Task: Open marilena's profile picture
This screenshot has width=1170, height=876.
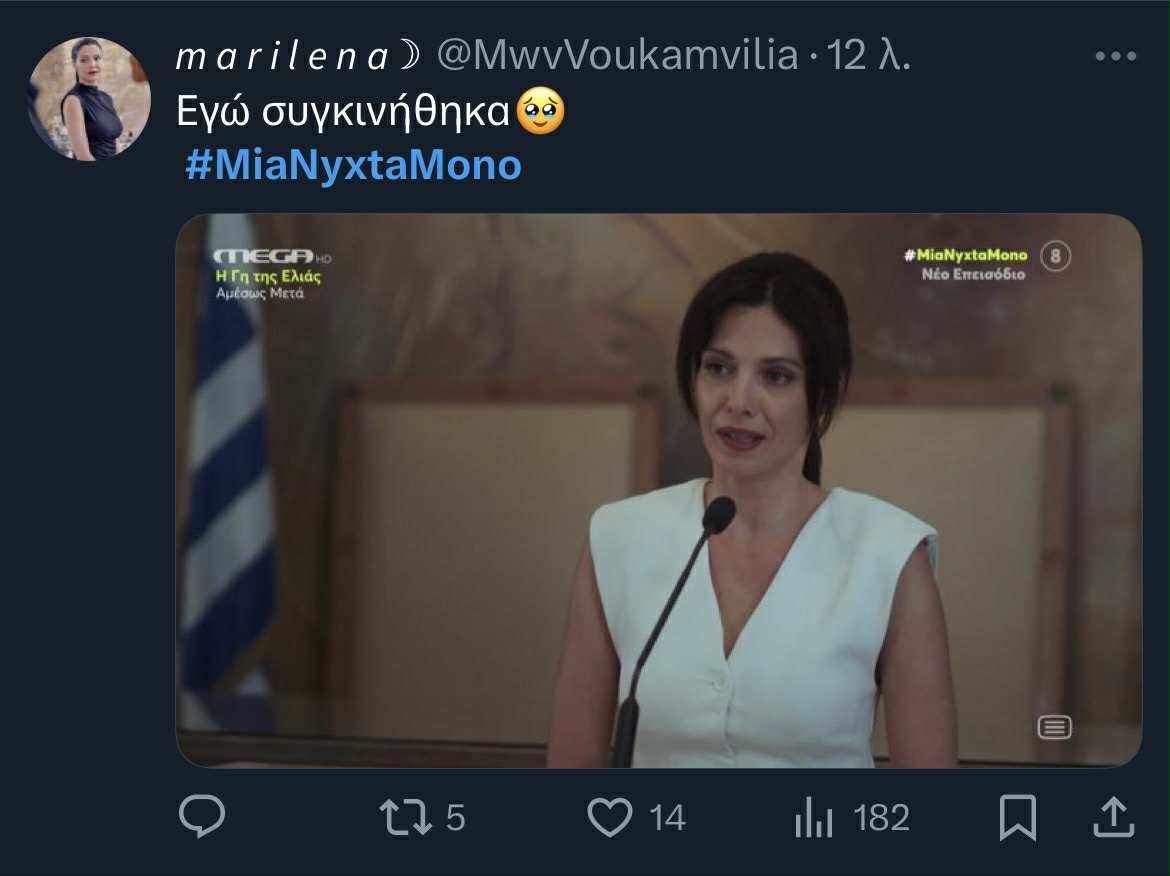Action: point(89,99)
